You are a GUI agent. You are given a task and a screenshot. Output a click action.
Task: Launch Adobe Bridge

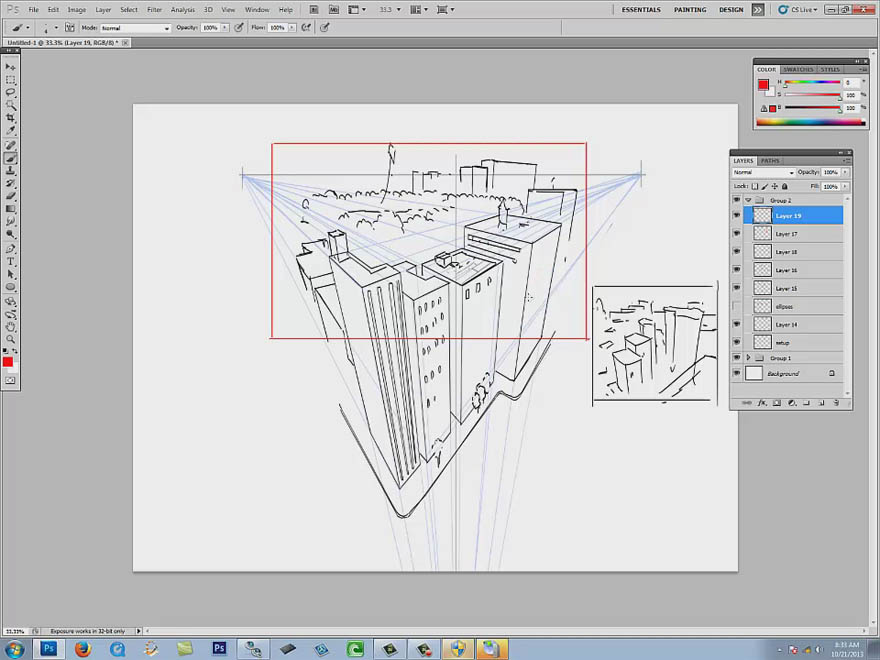(x=314, y=10)
